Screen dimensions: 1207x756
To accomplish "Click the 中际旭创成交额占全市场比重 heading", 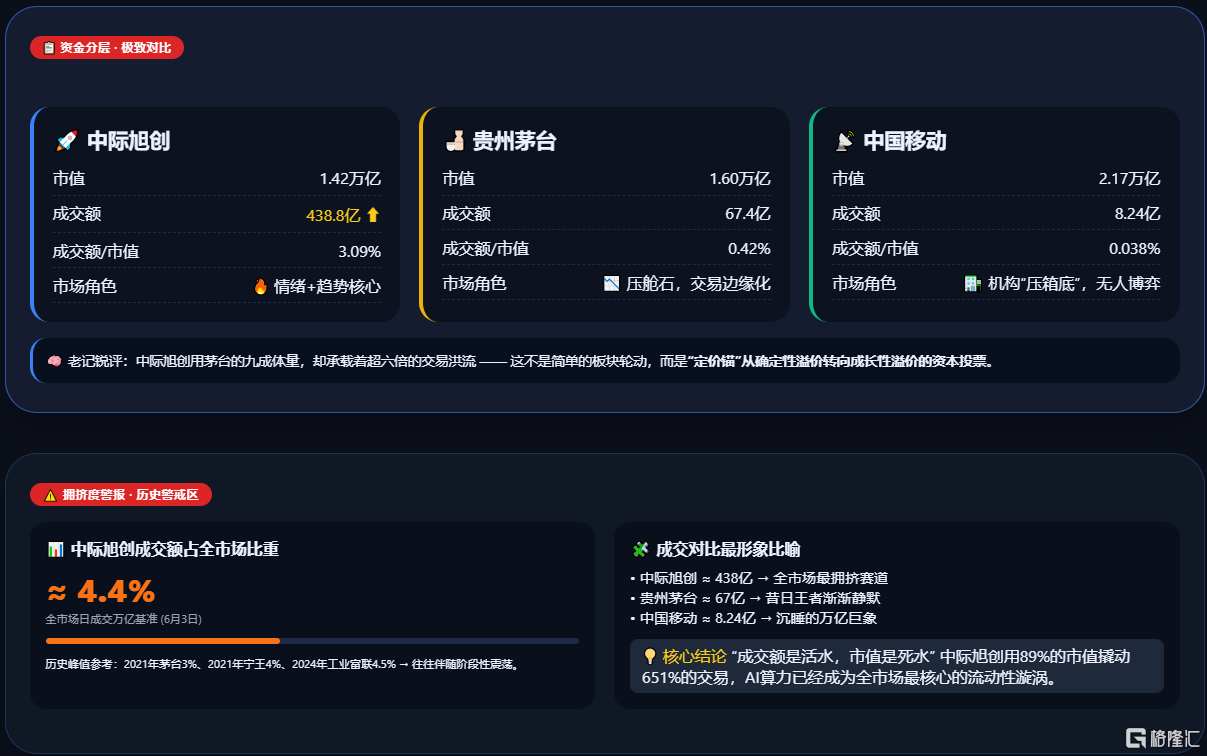I will click(175, 549).
